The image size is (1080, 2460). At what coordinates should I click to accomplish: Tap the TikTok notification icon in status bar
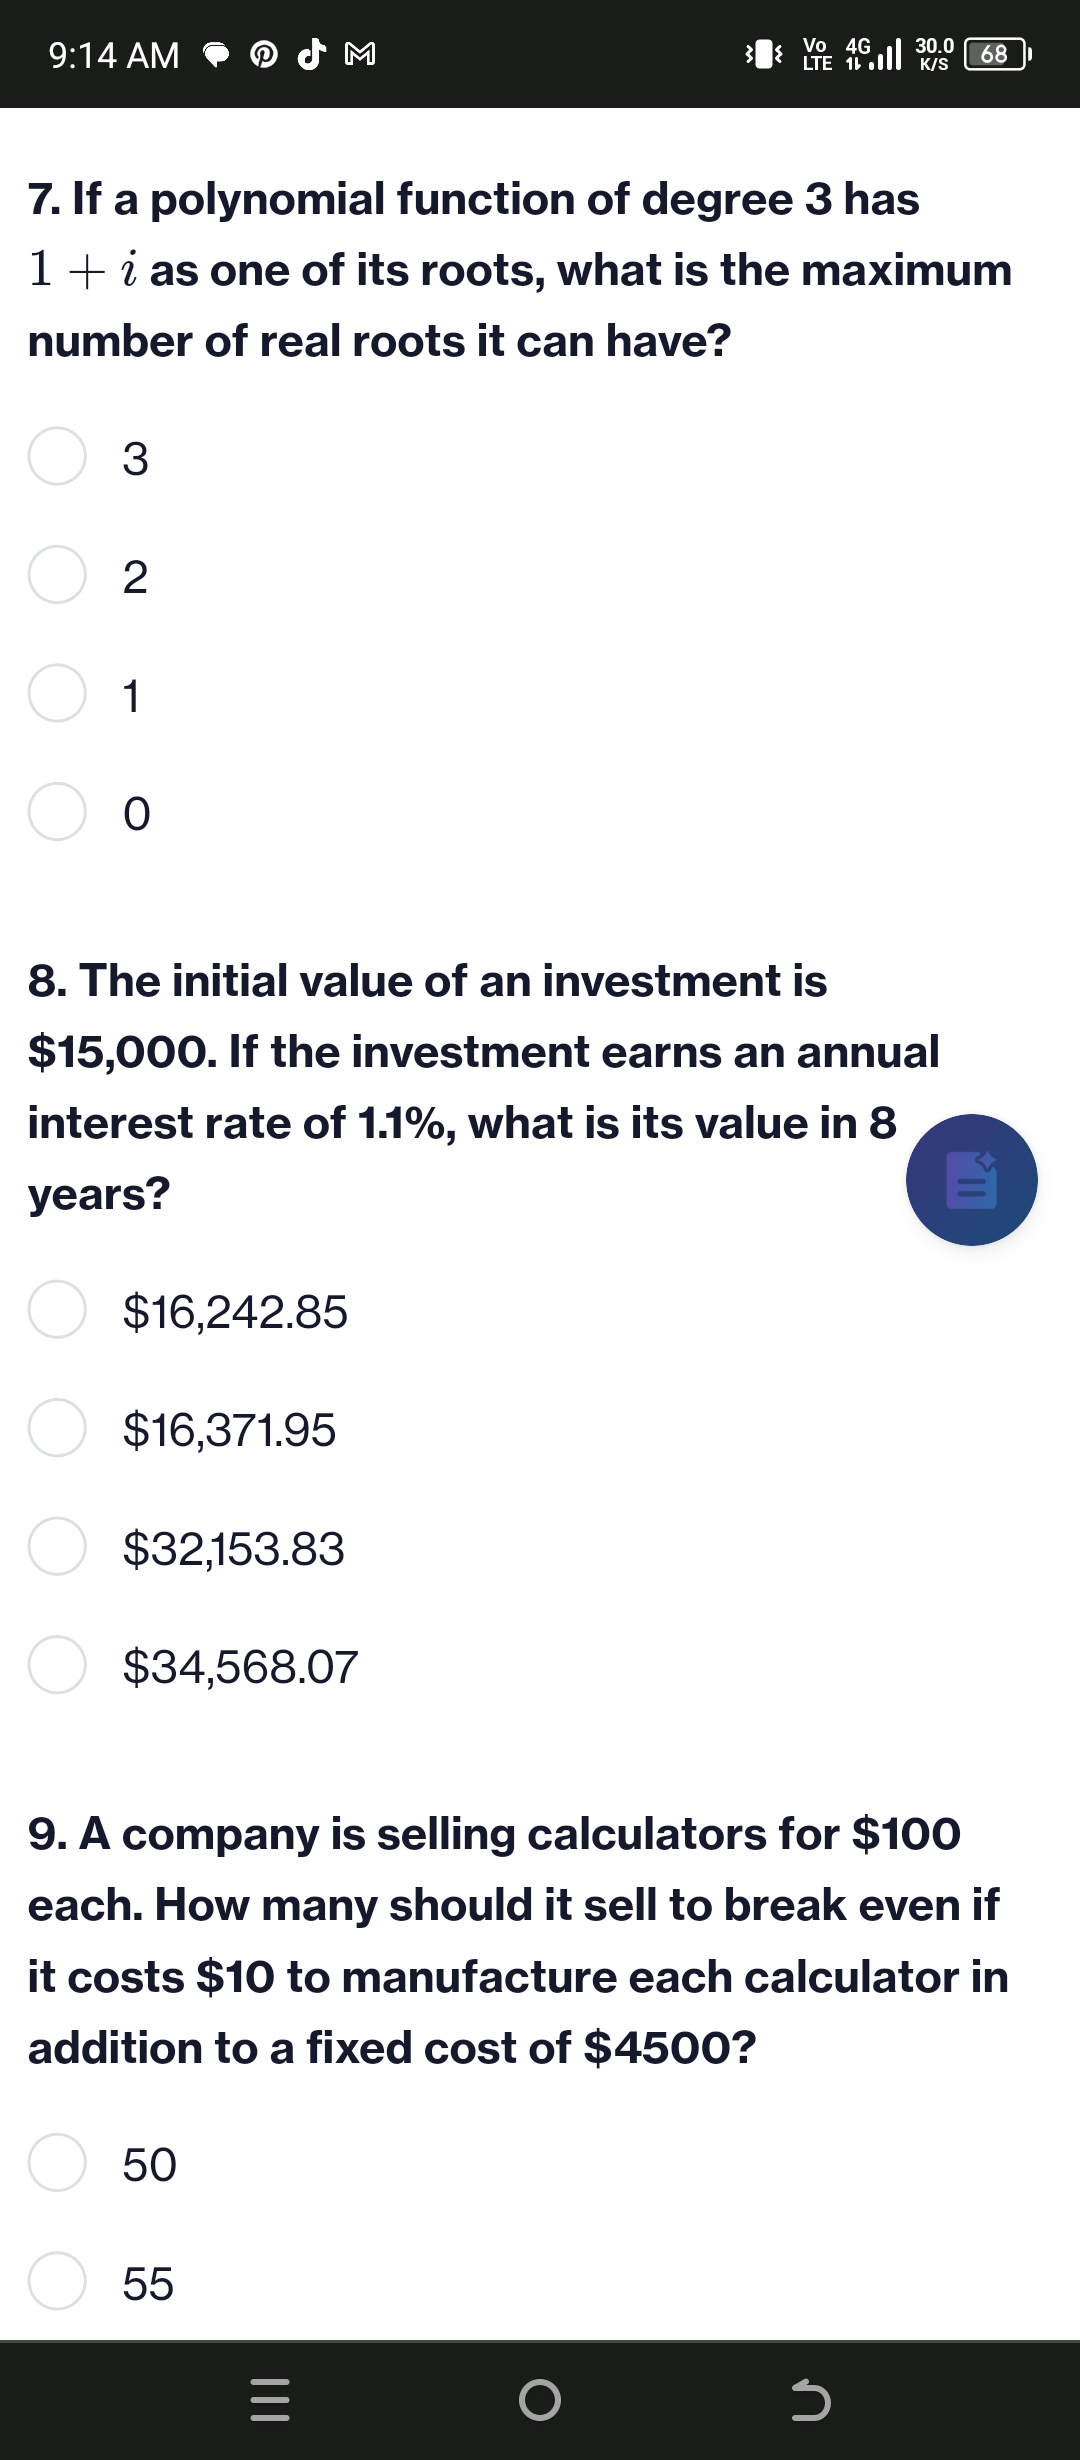[x=312, y=55]
